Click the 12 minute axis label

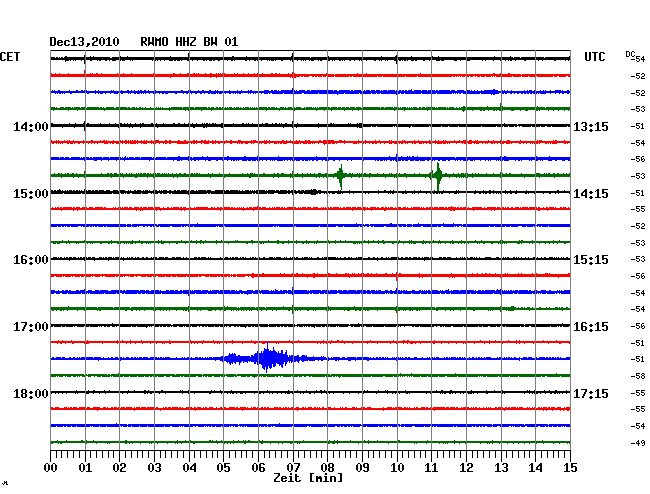[466, 468]
